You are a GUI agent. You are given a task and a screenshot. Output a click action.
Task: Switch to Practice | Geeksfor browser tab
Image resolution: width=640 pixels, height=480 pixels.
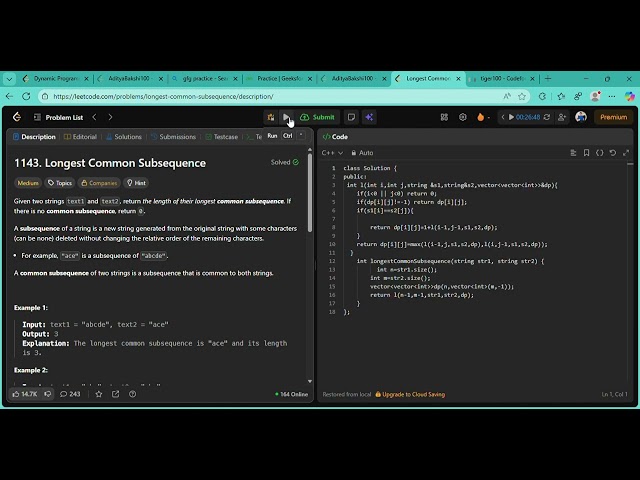pyautogui.click(x=279, y=78)
